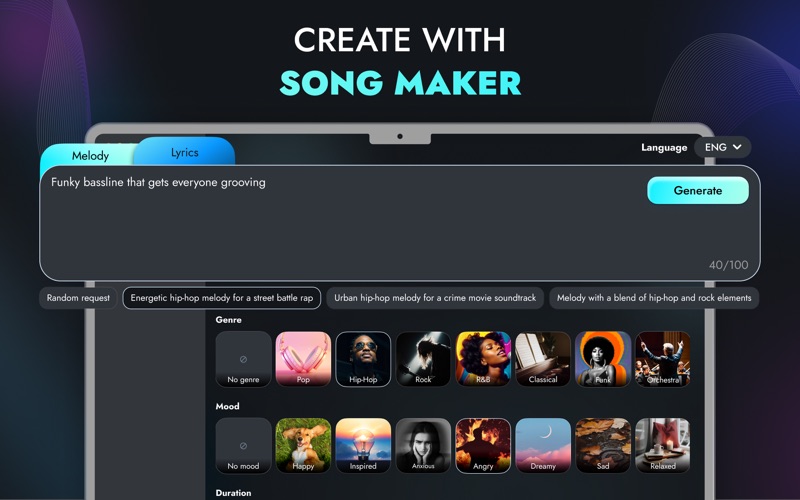Switch to the Lyrics tab
The height and width of the screenshot is (500, 800).
(184, 152)
